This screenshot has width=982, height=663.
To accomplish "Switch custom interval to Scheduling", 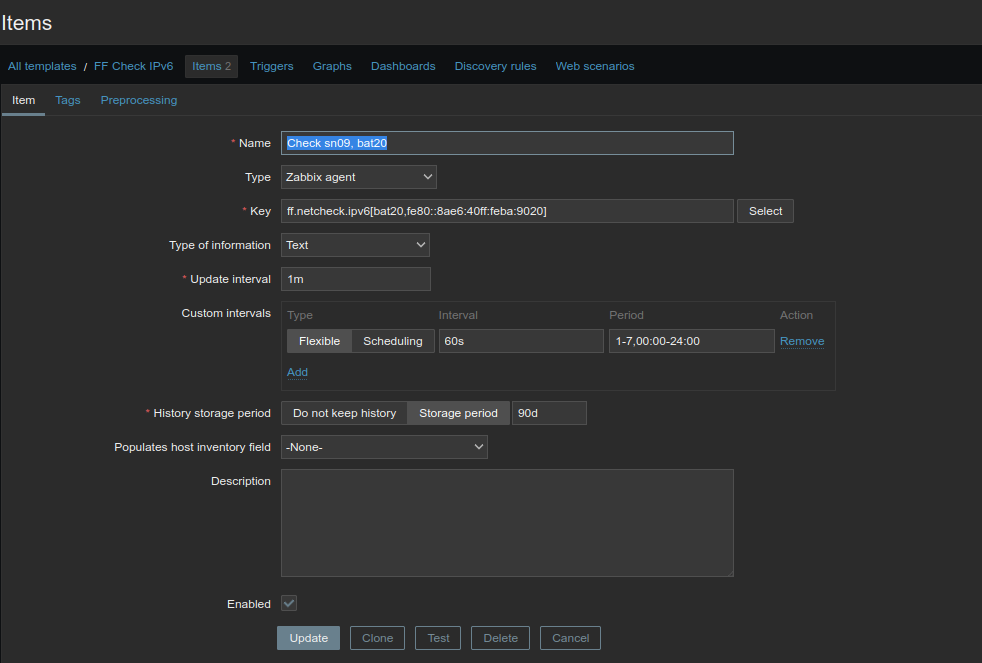I will coord(392,341).
